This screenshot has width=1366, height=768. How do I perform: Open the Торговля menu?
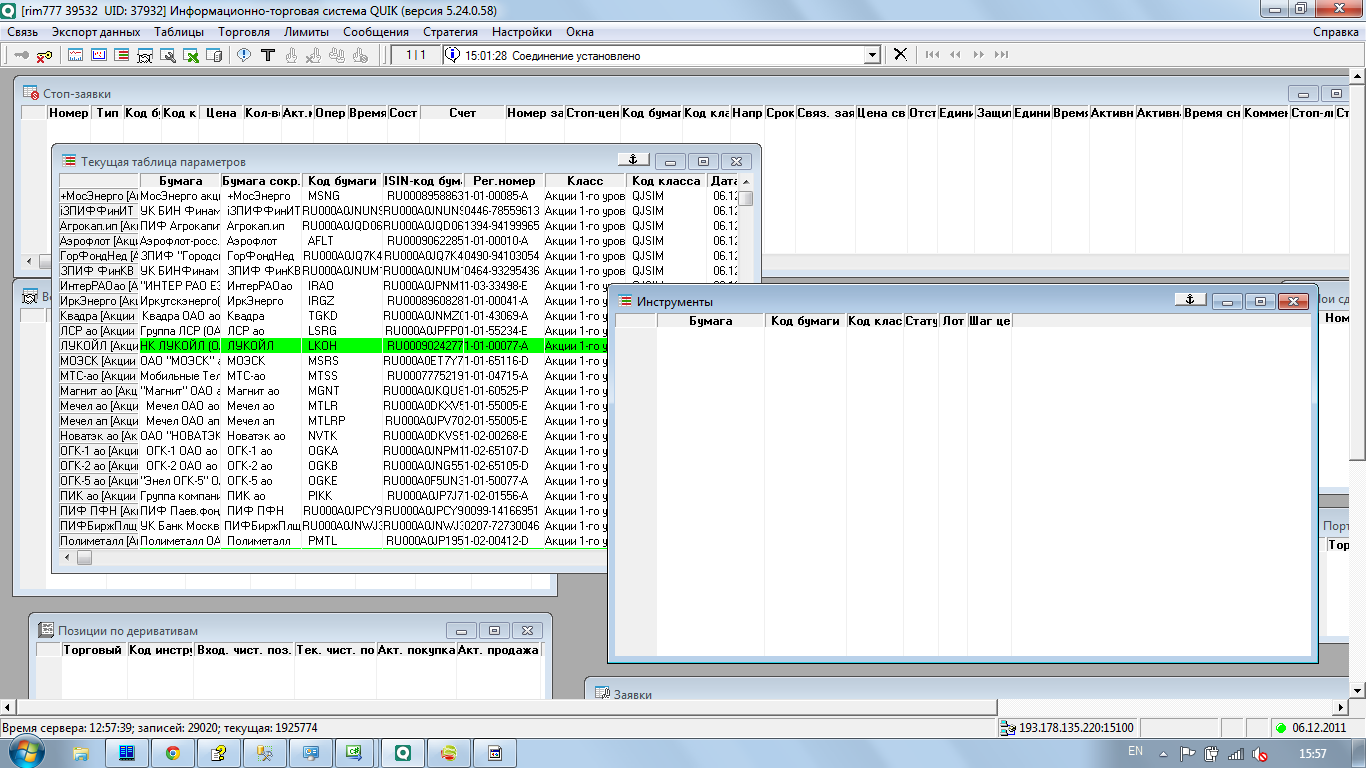pos(244,32)
